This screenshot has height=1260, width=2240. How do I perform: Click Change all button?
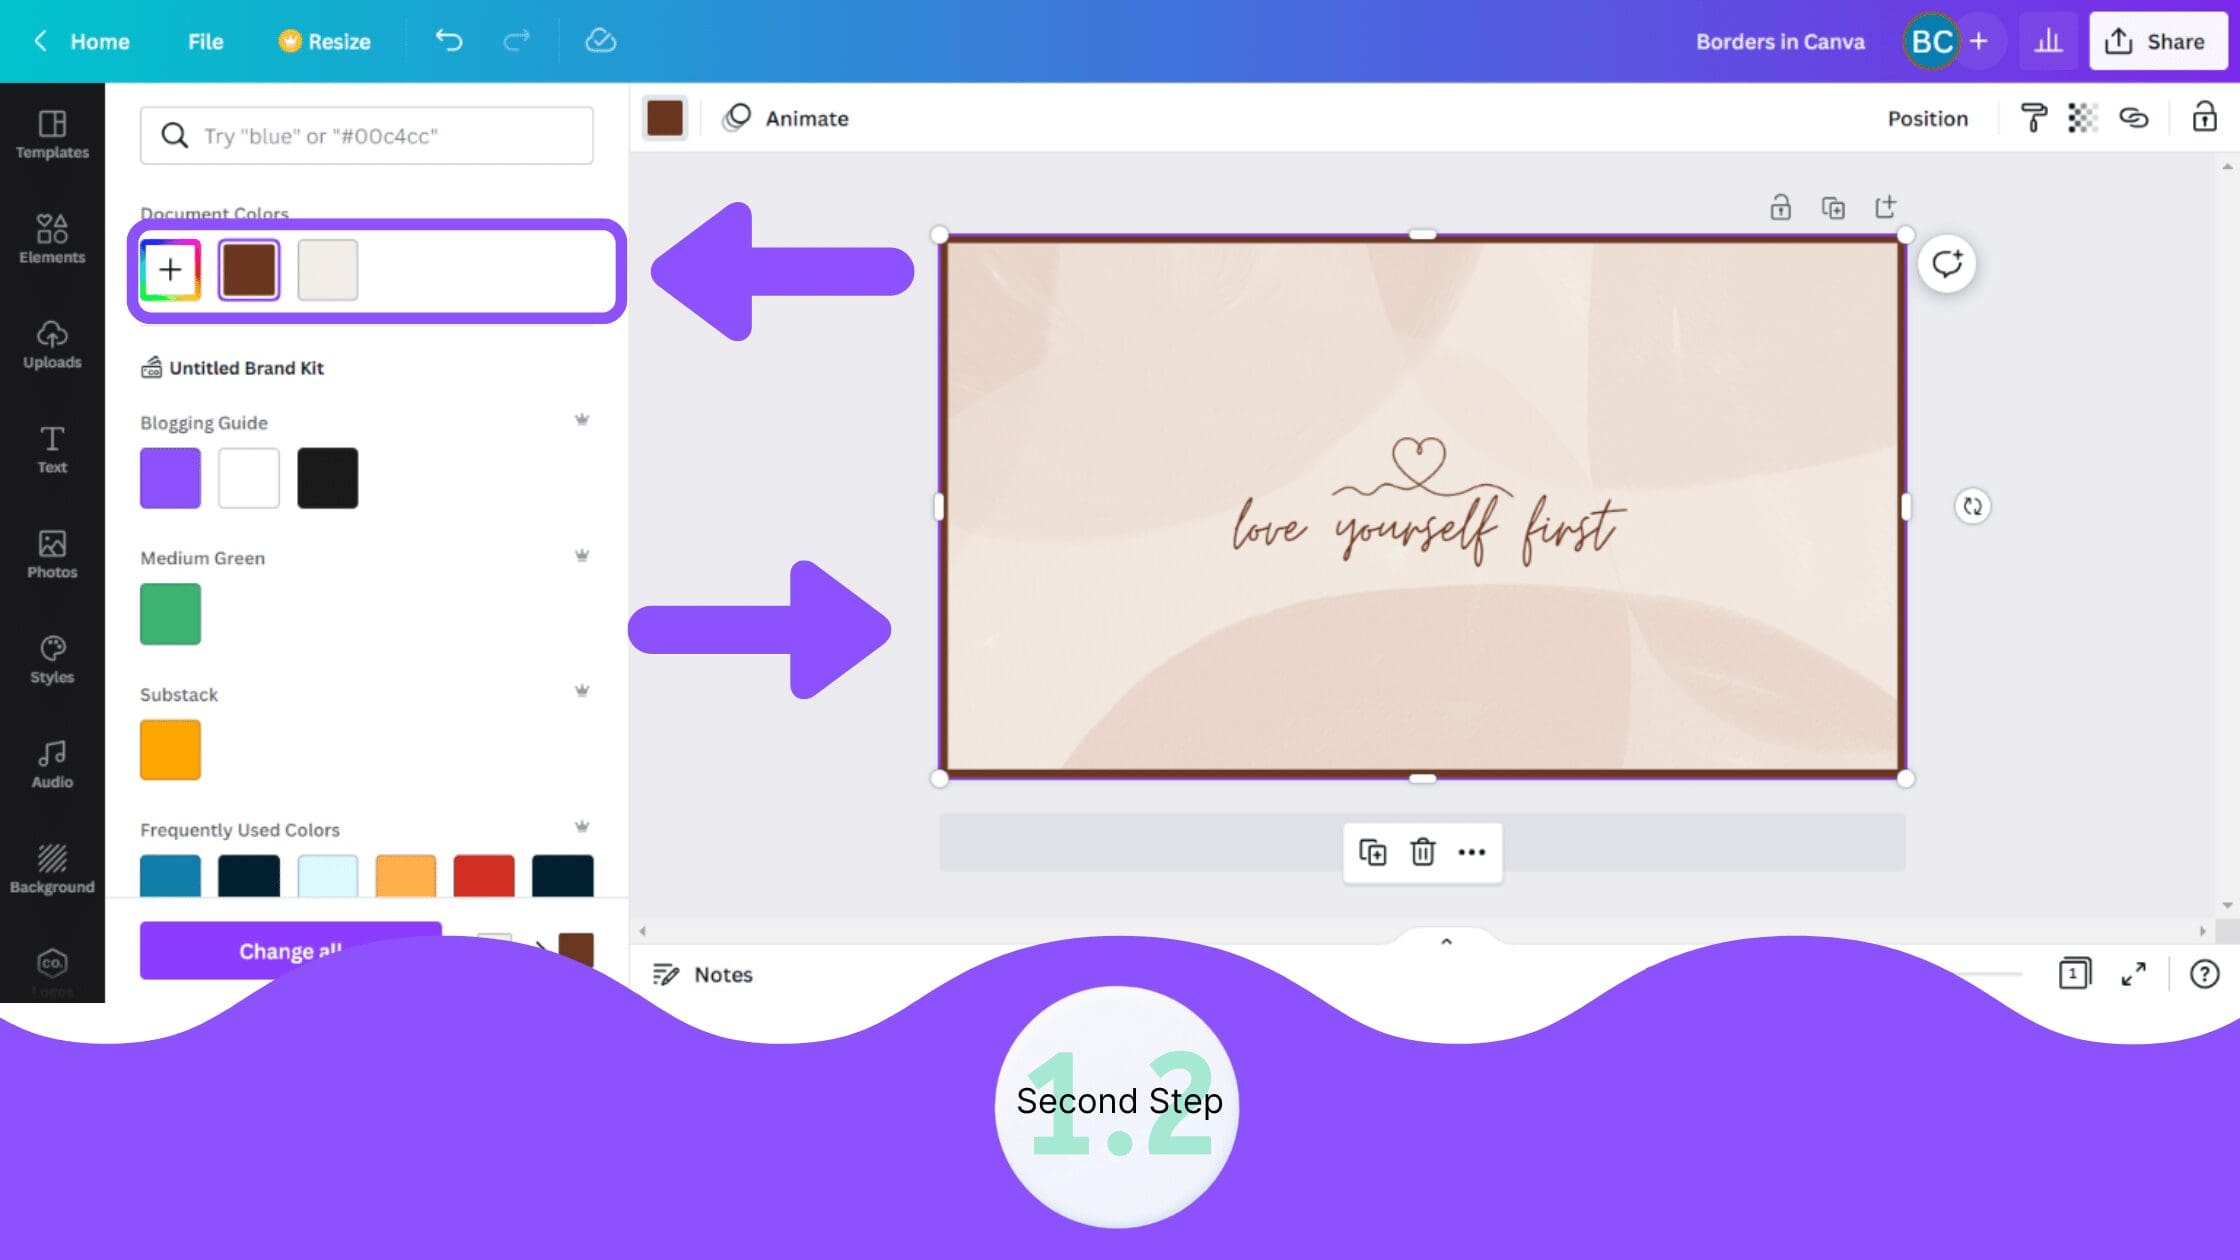coord(289,949)
